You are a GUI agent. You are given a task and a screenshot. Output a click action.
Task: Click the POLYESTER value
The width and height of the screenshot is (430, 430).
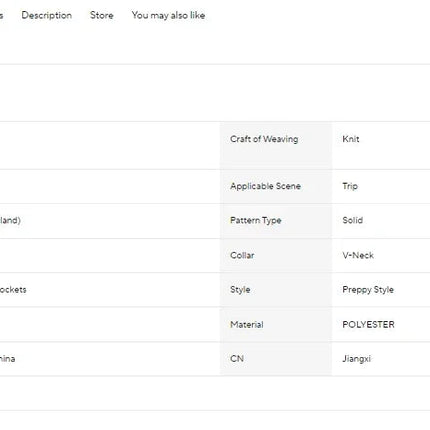pyautogui.click(x=368, y=324)
